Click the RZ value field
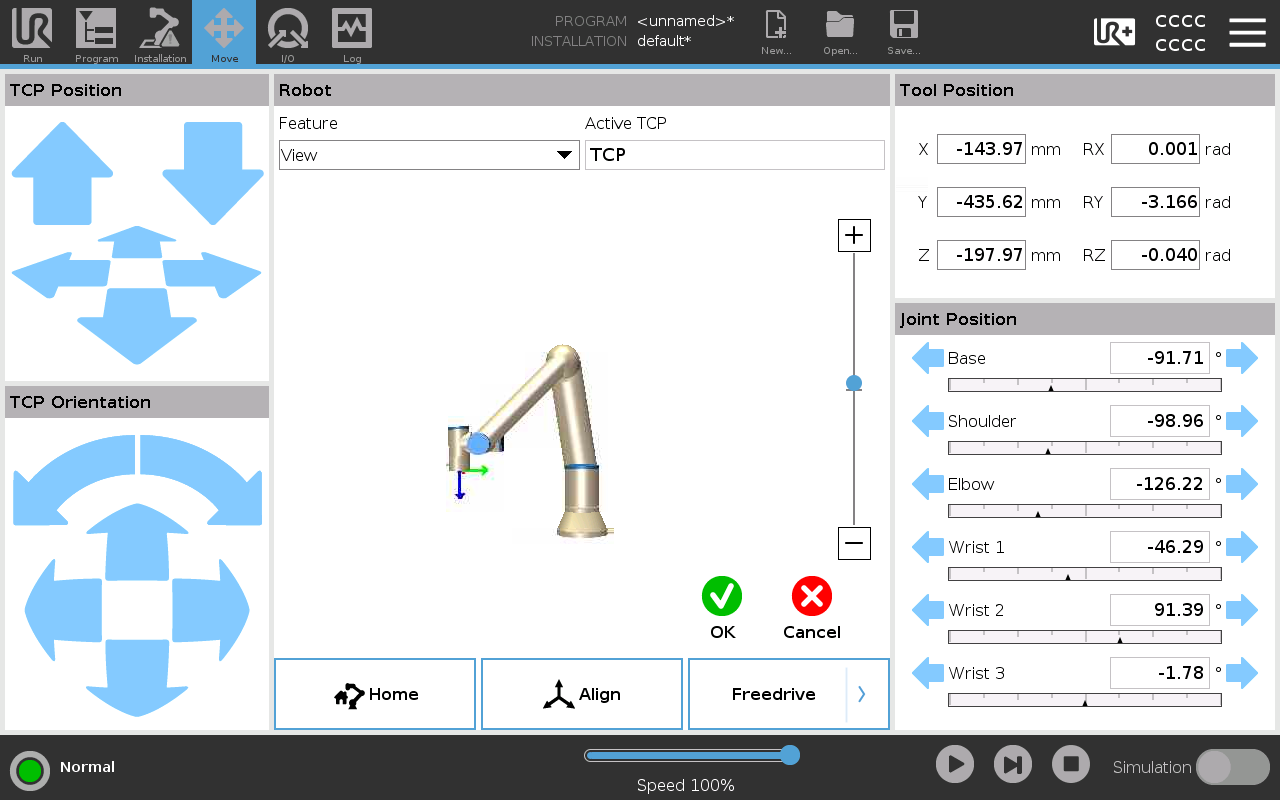 (x=1155, y=255)
